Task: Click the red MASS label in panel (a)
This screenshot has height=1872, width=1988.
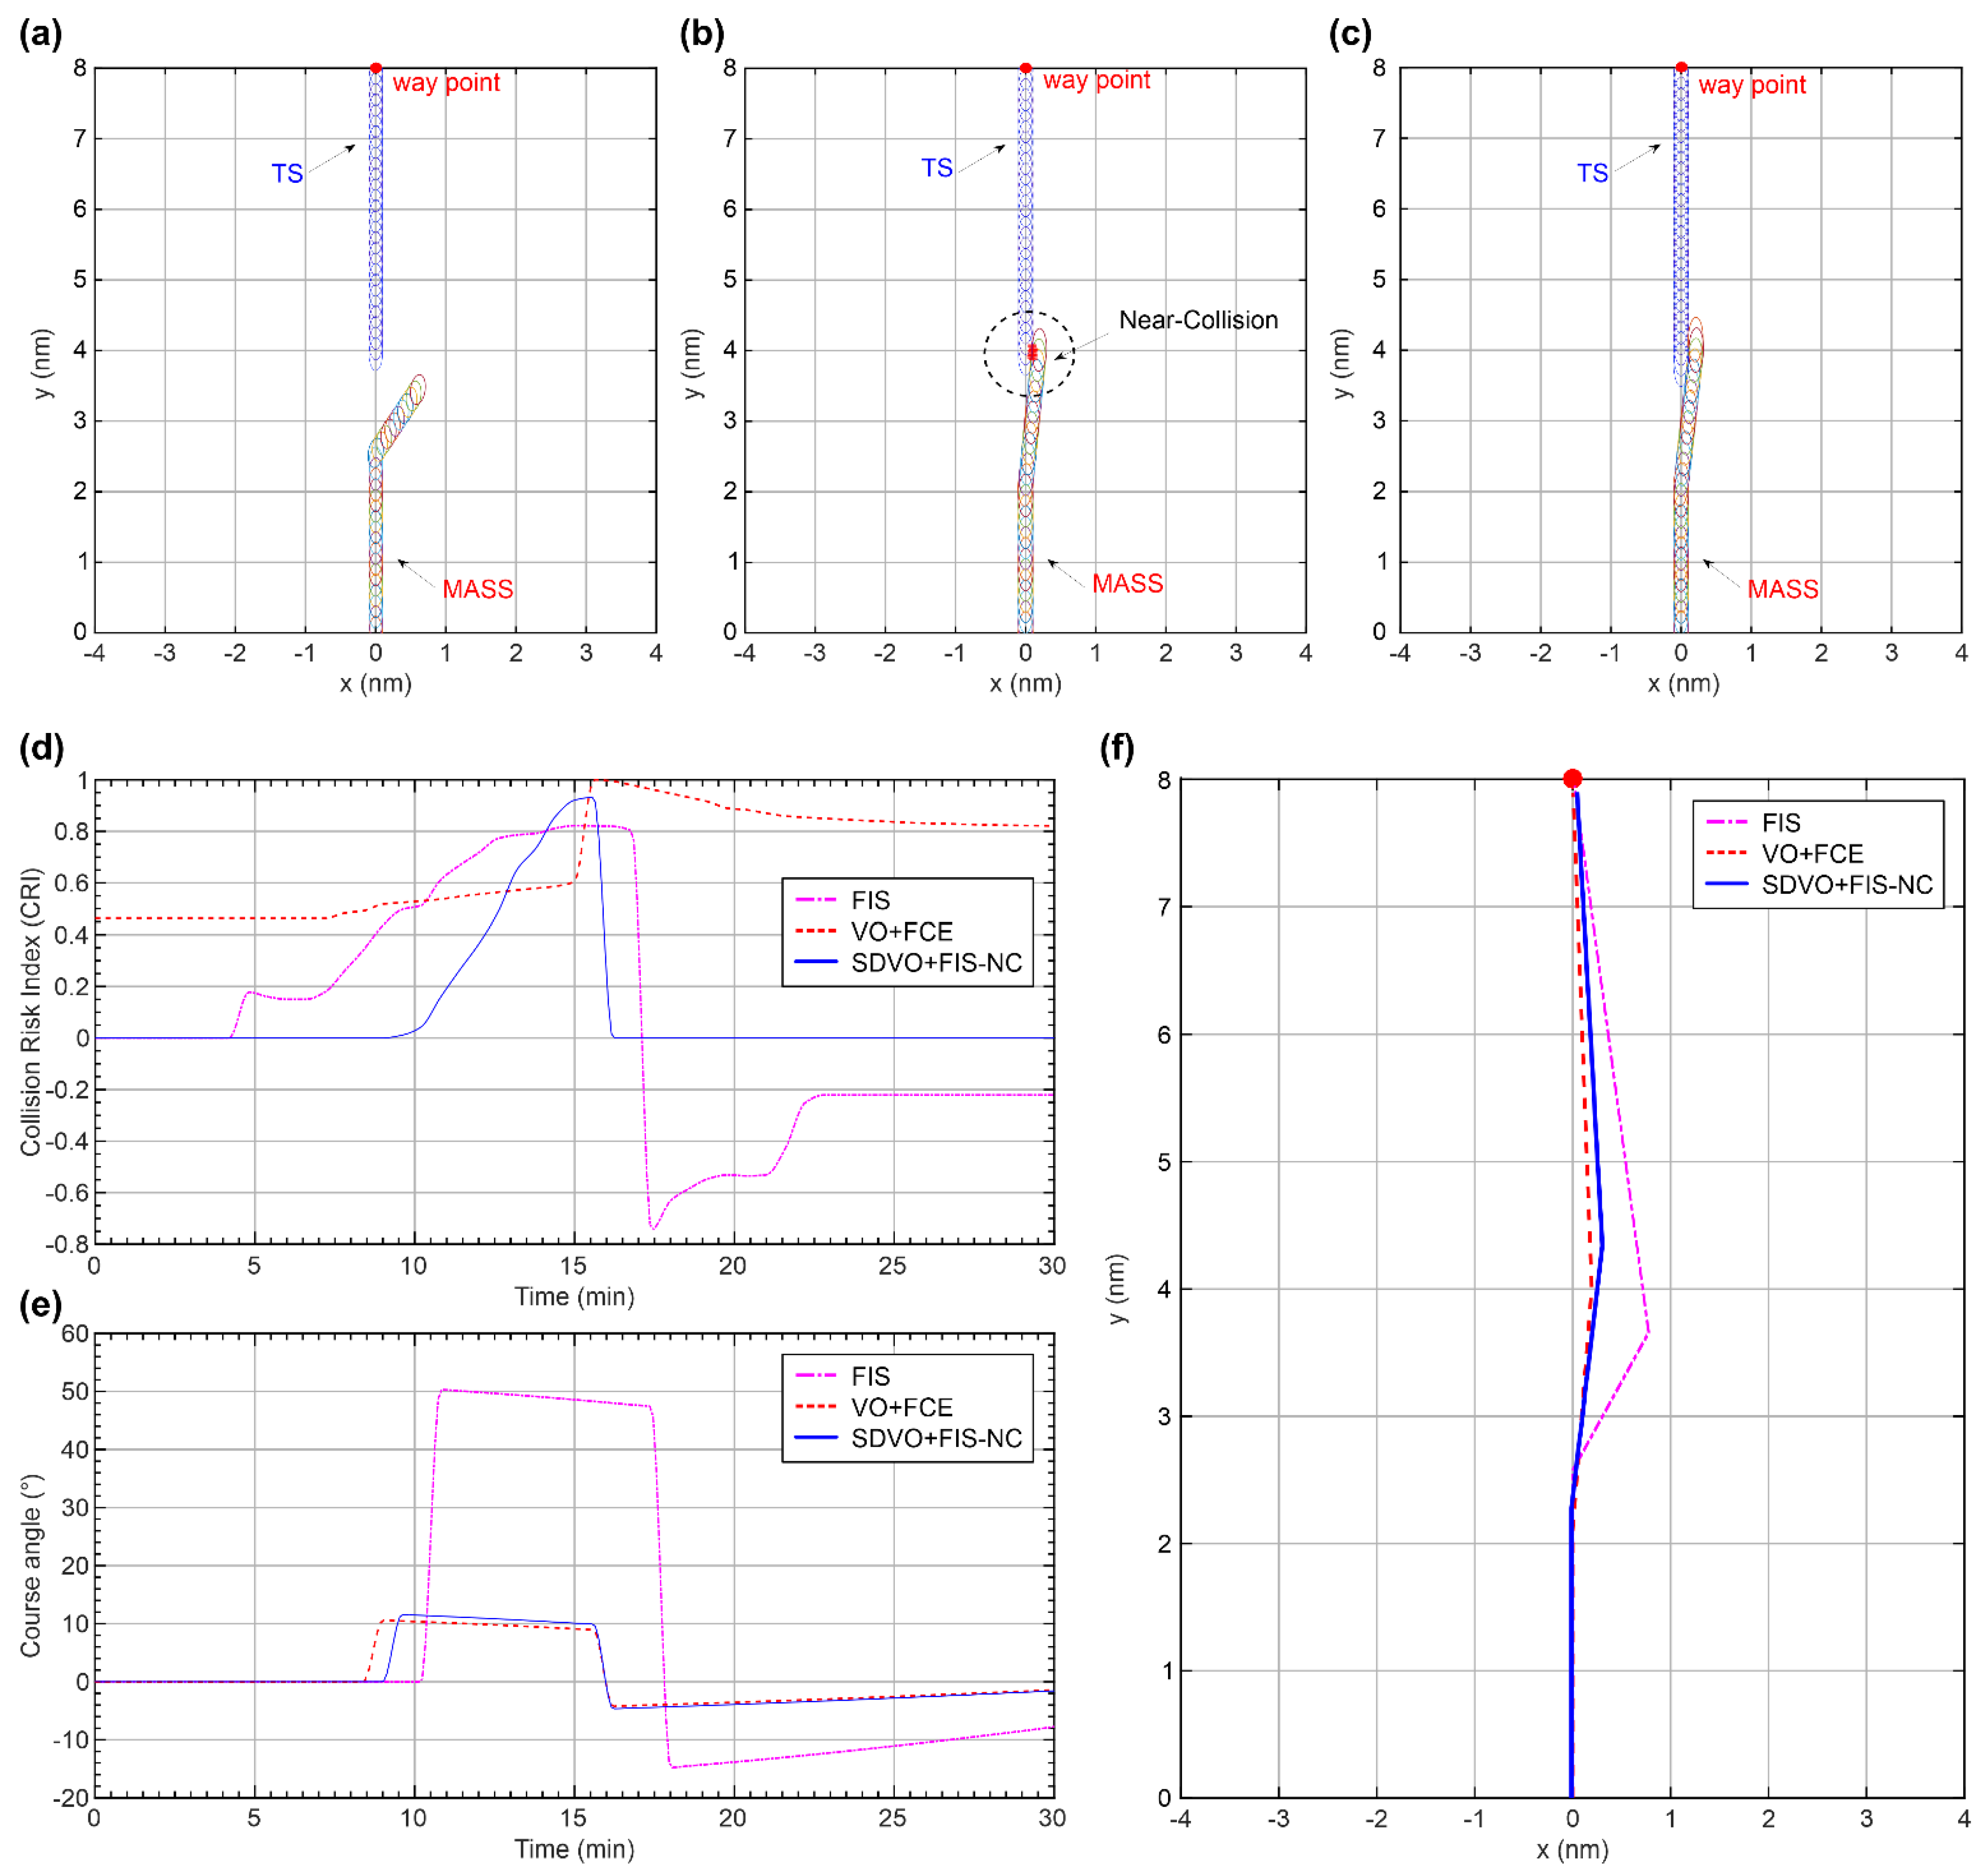Action: tap(478, 589)
